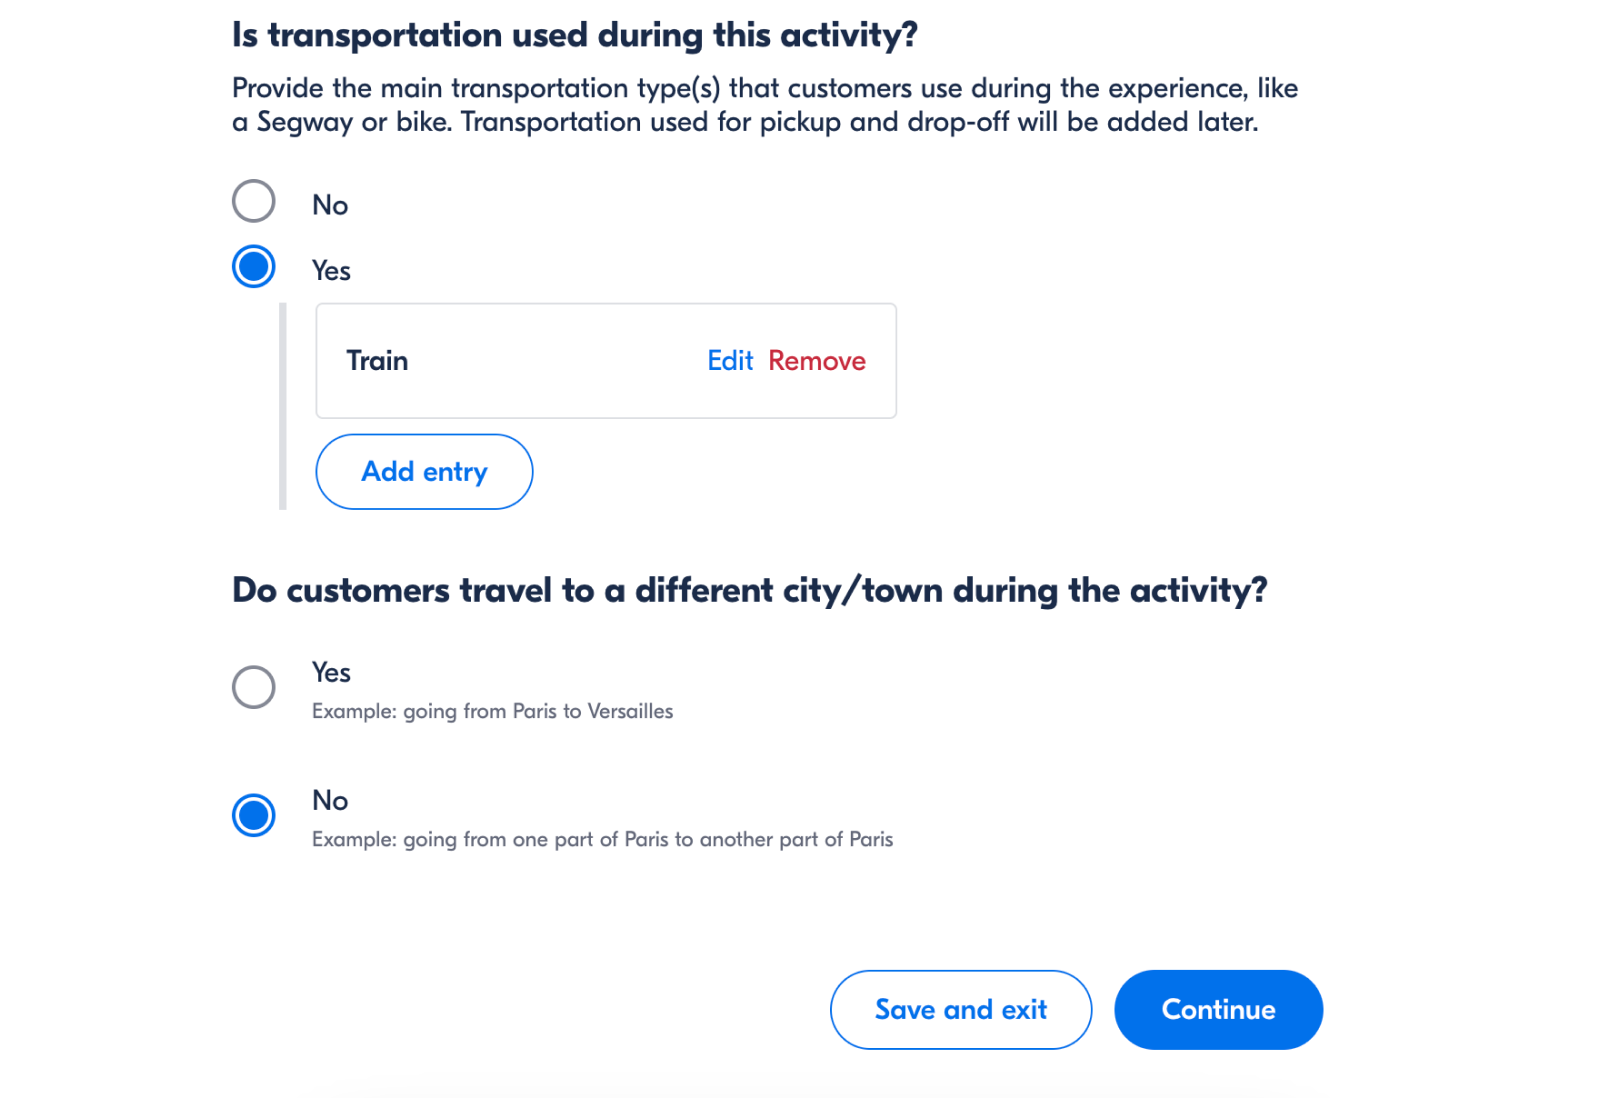Add another transportation entry
1600x1100 pixels.
pyautogui.click(x=424, y=471)
